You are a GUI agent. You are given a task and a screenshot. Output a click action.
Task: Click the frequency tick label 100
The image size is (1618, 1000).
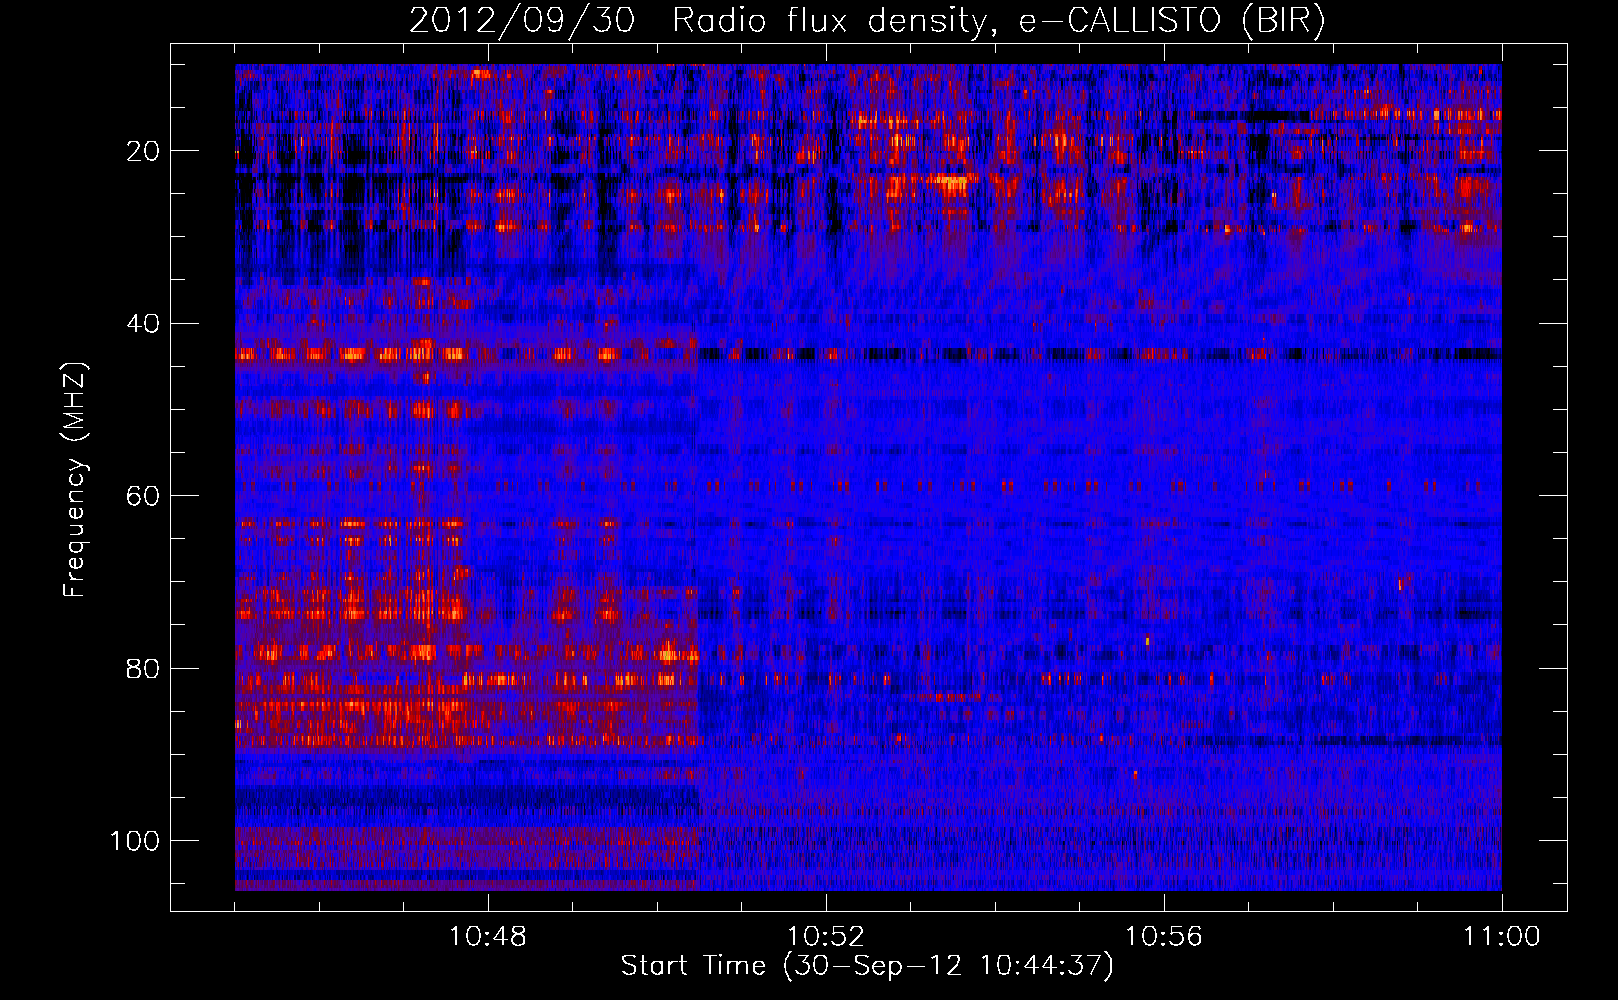135,841
